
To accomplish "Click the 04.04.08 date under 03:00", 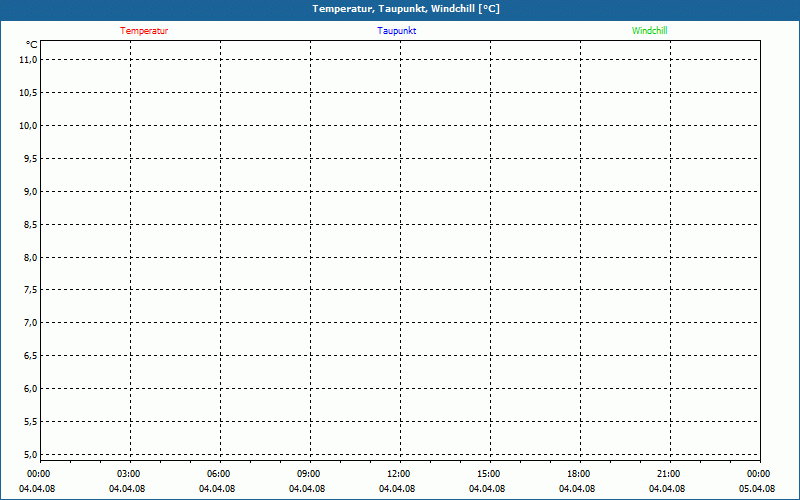I will 127,489.
